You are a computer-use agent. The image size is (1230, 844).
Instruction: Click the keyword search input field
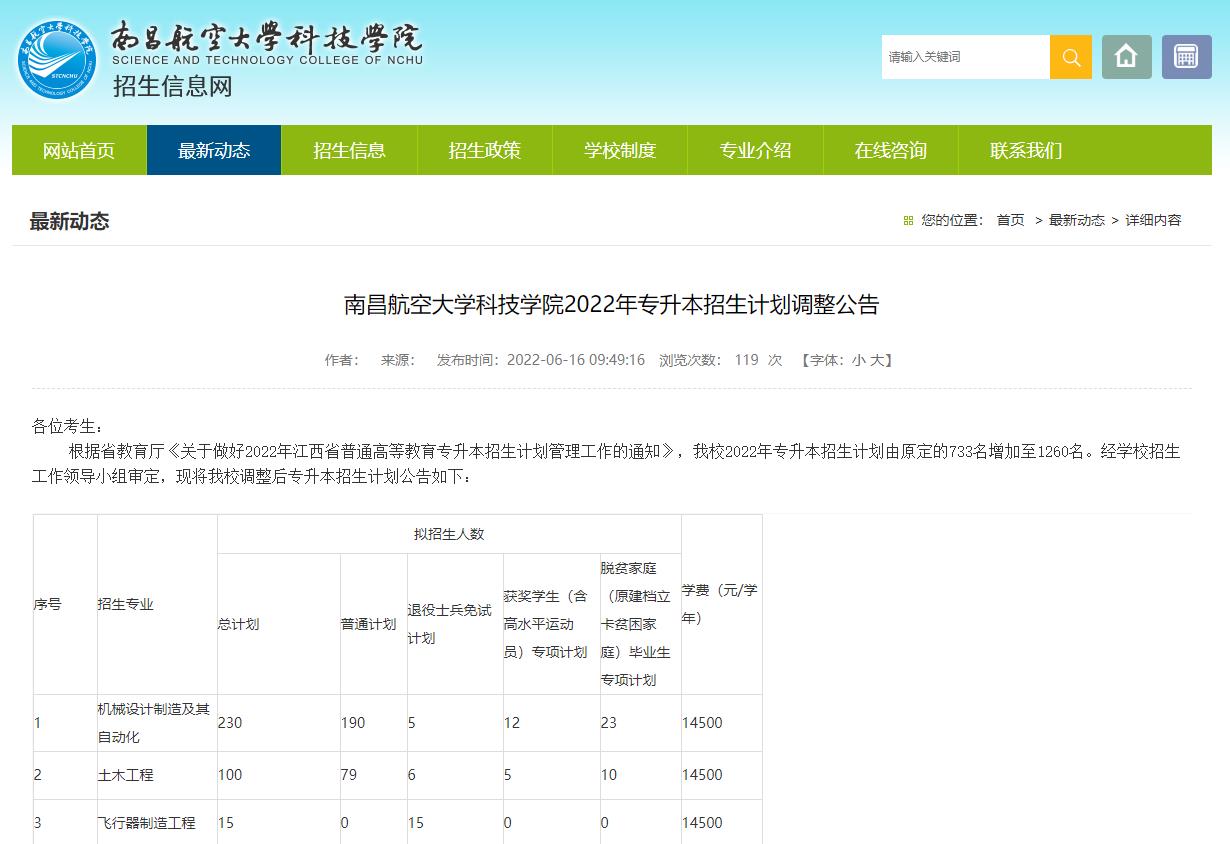pos(966,57)
